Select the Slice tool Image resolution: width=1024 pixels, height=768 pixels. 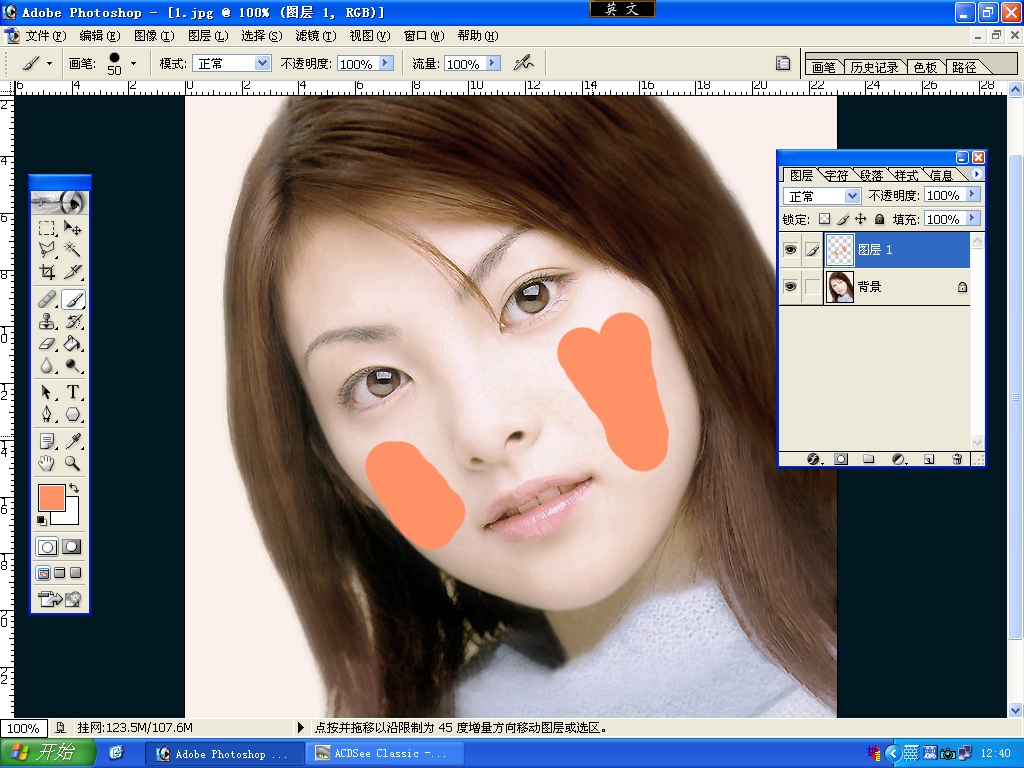point(72,272)
